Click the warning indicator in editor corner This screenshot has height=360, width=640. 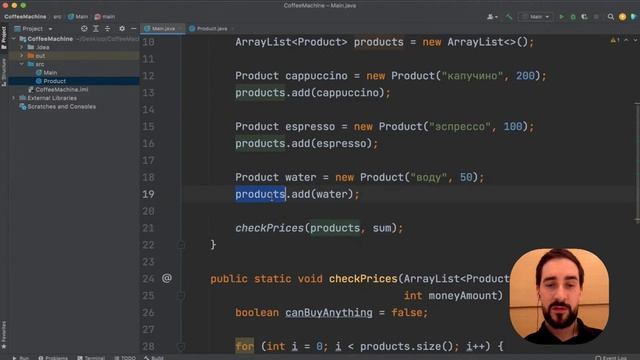[x=615, y=40]
